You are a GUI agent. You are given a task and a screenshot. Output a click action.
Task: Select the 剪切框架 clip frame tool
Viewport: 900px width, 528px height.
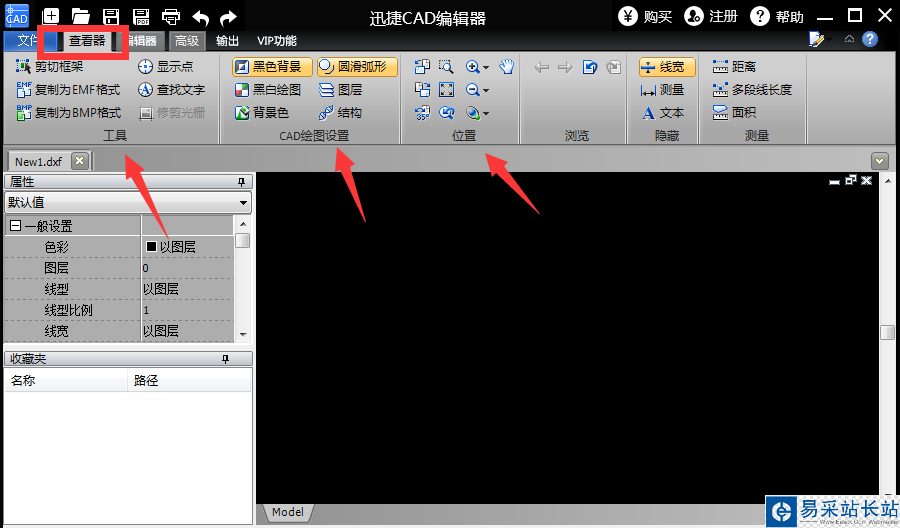pos(50,67)
